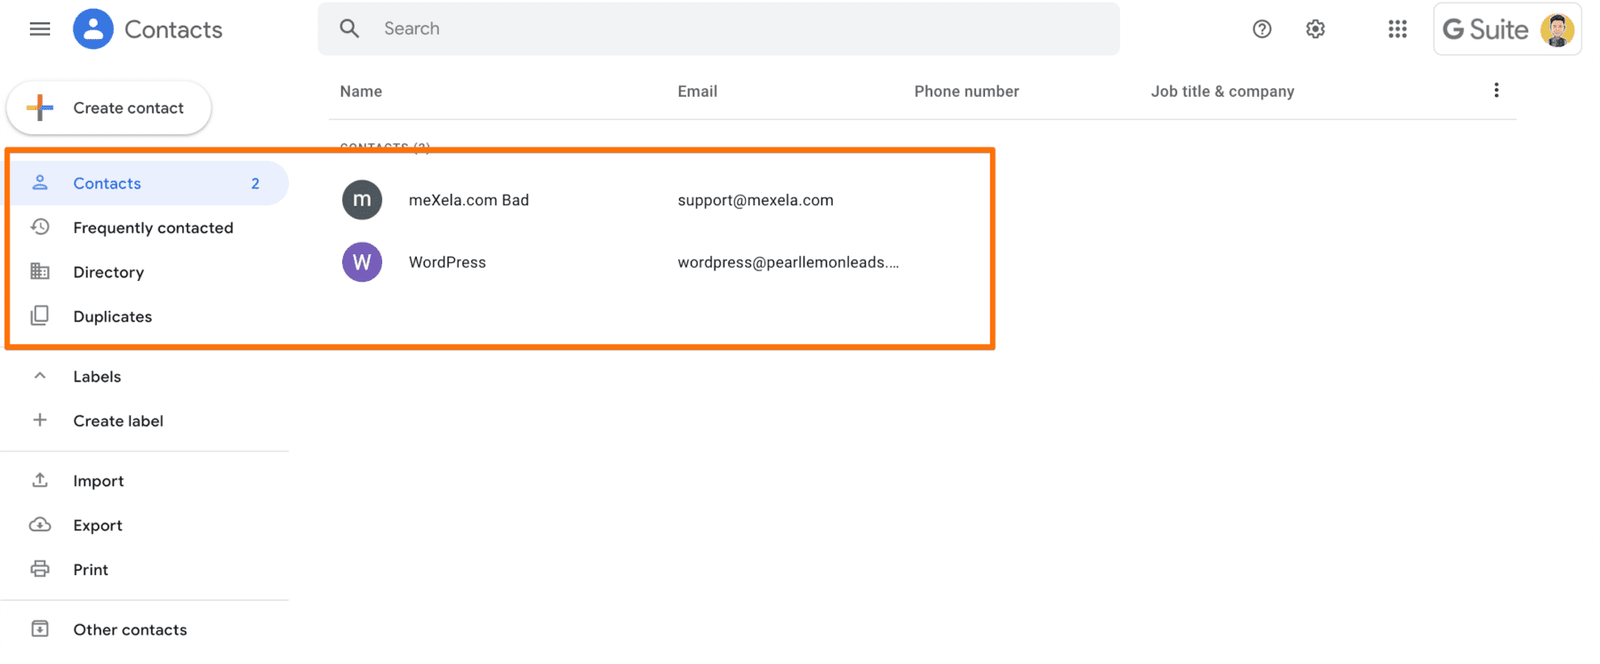Open the meXela.com Bad contact name
The width and height of the screenshot is (1600, 664).
click(x=469, y=200)
